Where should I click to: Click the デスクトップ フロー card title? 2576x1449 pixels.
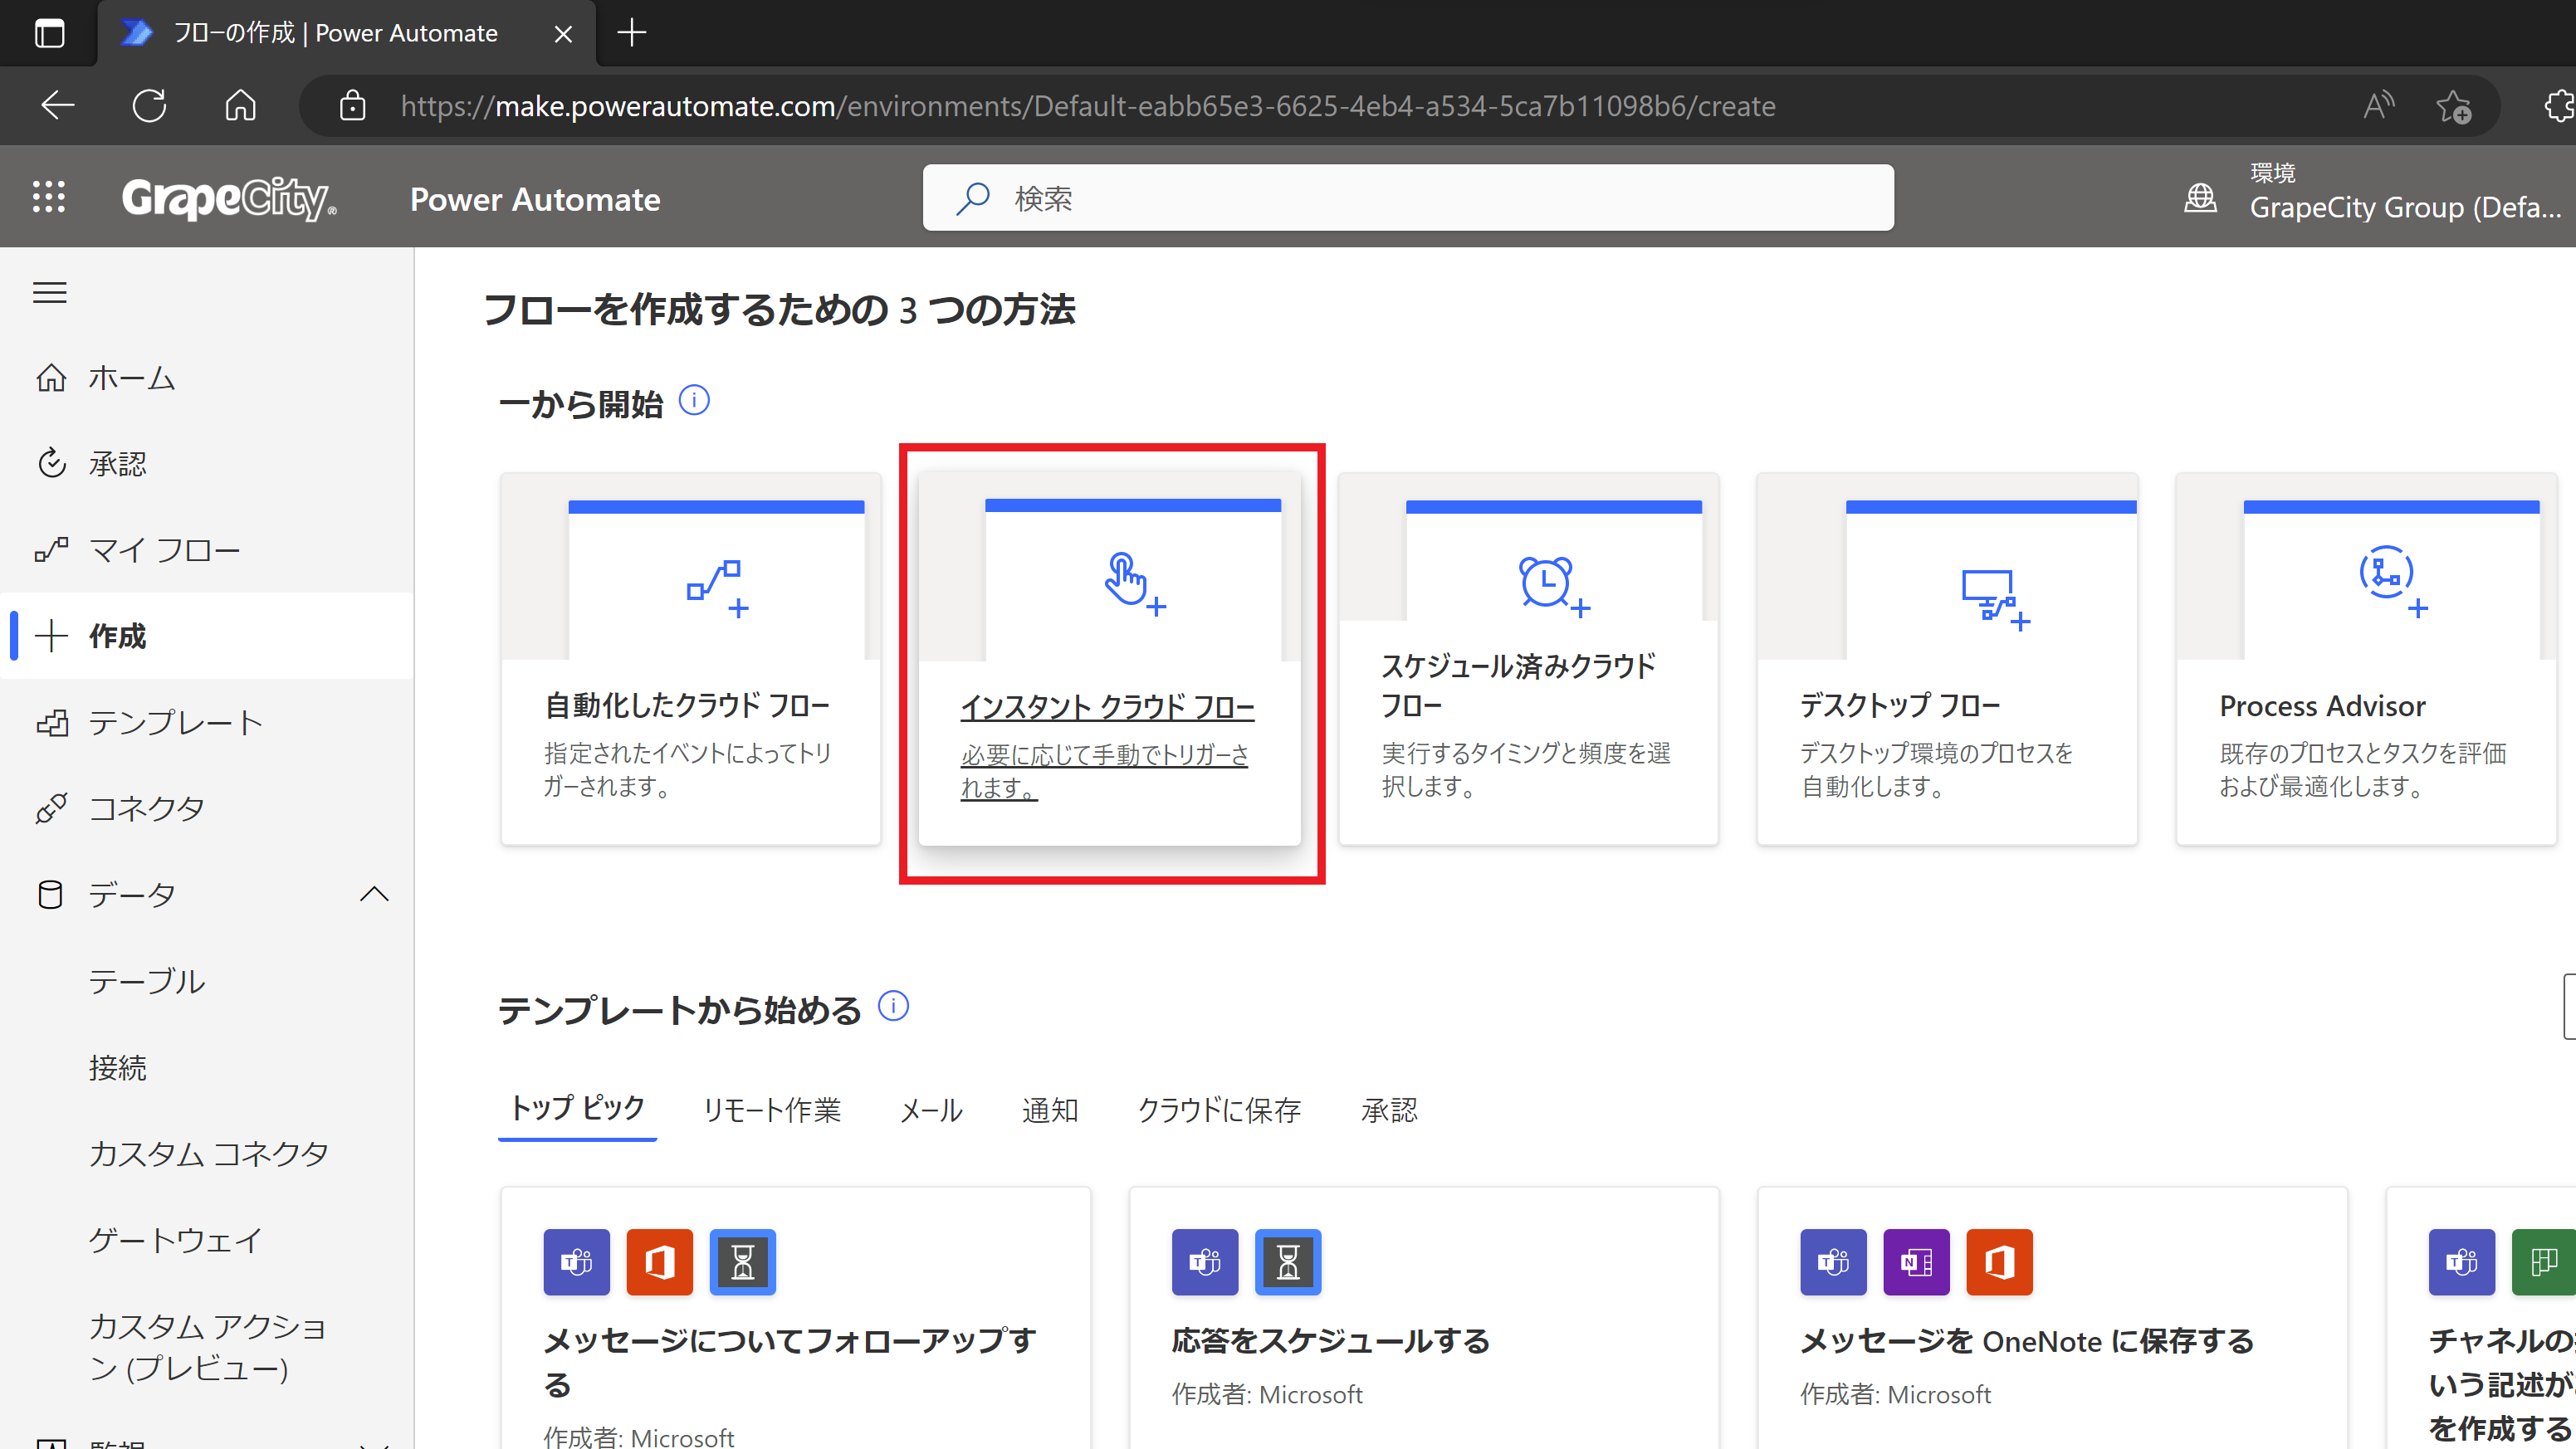1900,706
